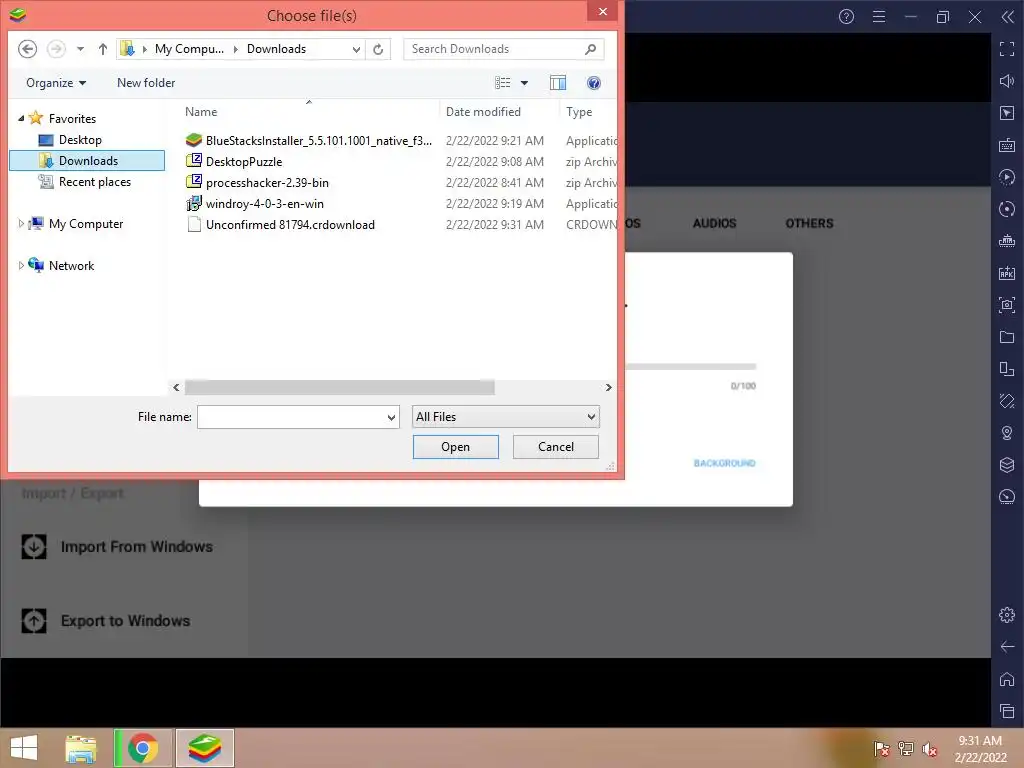This screenshot has width=1024, height=768.
Task: Click the change view icon in file dialog
Action: [x=502, y=83]
